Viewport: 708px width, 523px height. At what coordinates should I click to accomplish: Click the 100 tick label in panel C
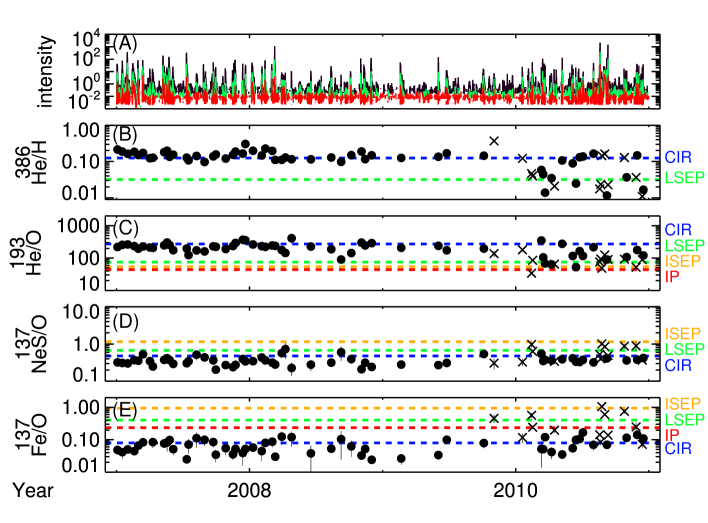tap(84, 259)
